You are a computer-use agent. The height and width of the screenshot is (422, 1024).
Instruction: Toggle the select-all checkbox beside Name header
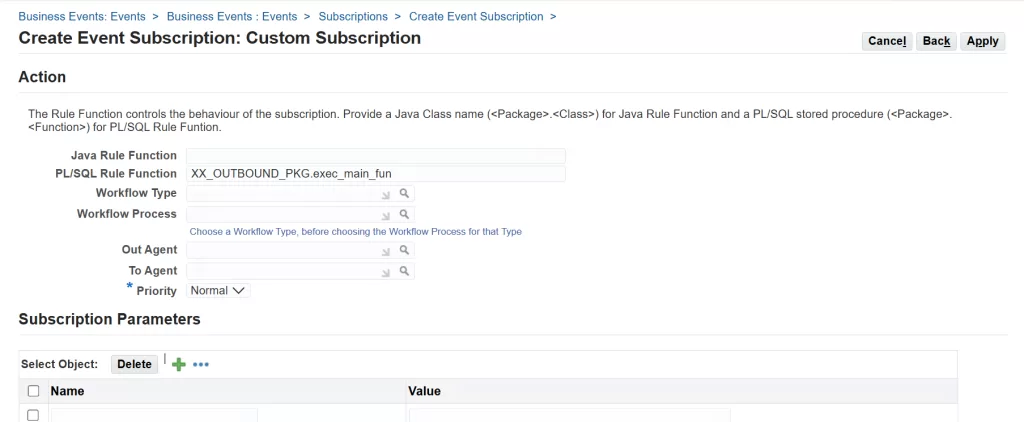click(34, 391)
